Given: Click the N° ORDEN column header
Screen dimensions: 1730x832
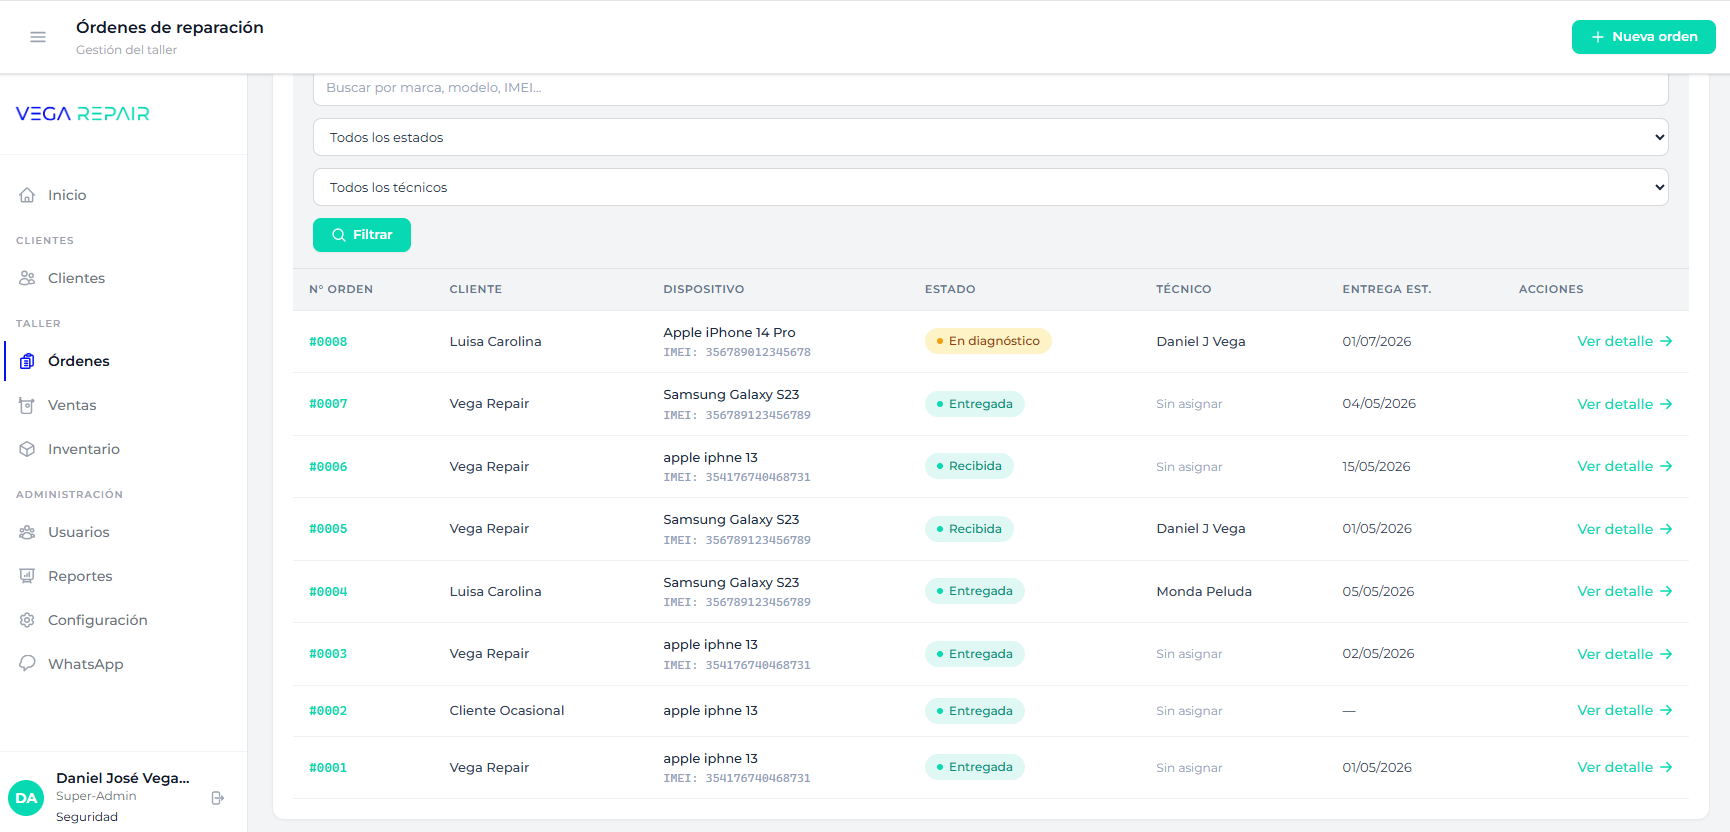Looking at the screenshot, I should click(x=341, y=289).
